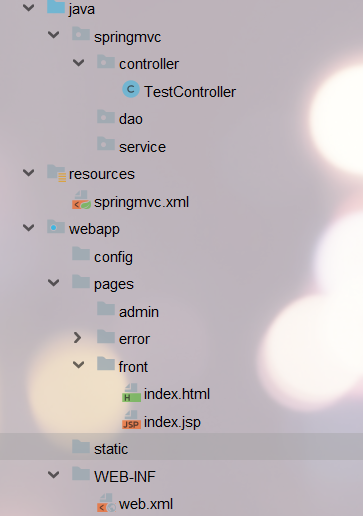Click the java source folder icon
Image resolution: width=363 pixels, height=516 pixels.
pyautogui.click(x=56, y=7)
